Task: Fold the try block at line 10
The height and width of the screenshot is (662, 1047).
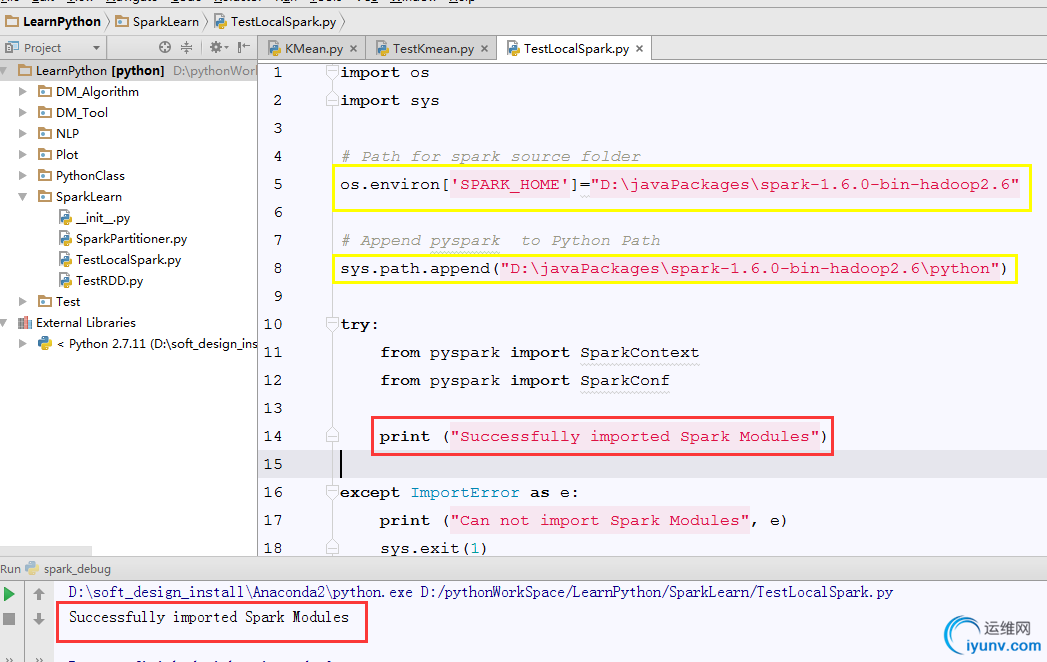Action: coord(332,324)
